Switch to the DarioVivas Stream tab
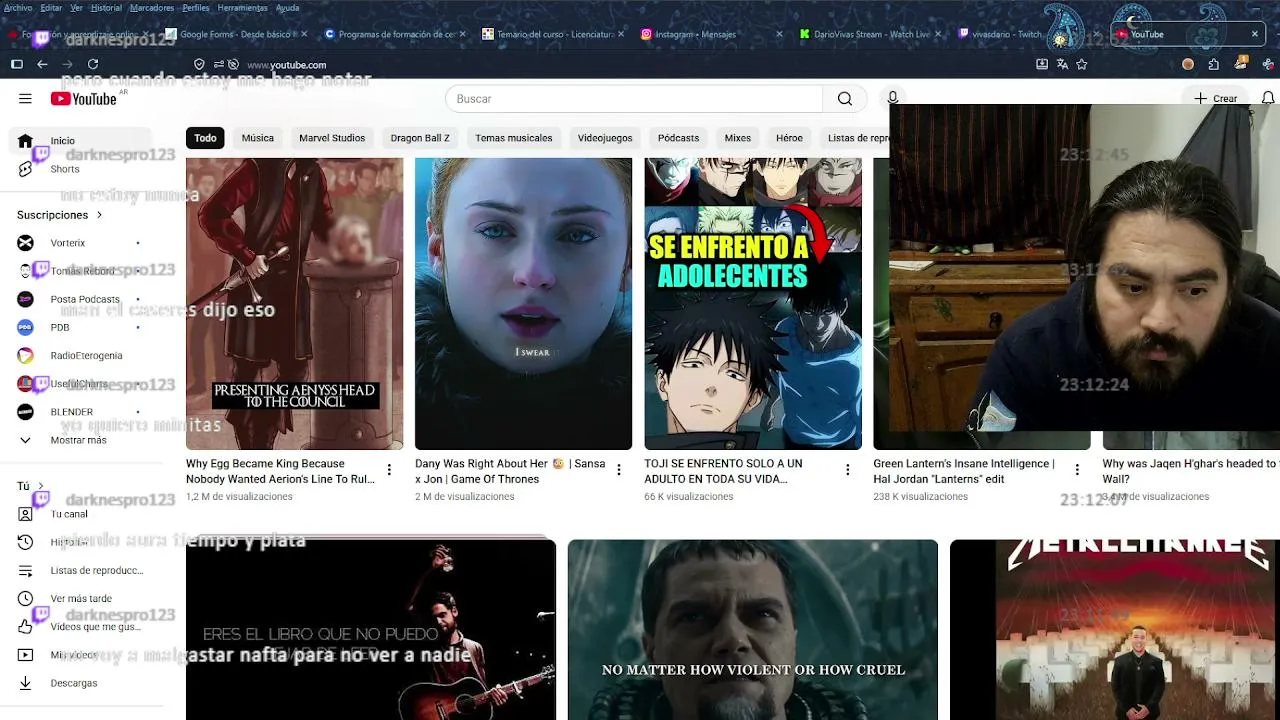The width and height of the screenshot is (1280, 720). (870, 34)
